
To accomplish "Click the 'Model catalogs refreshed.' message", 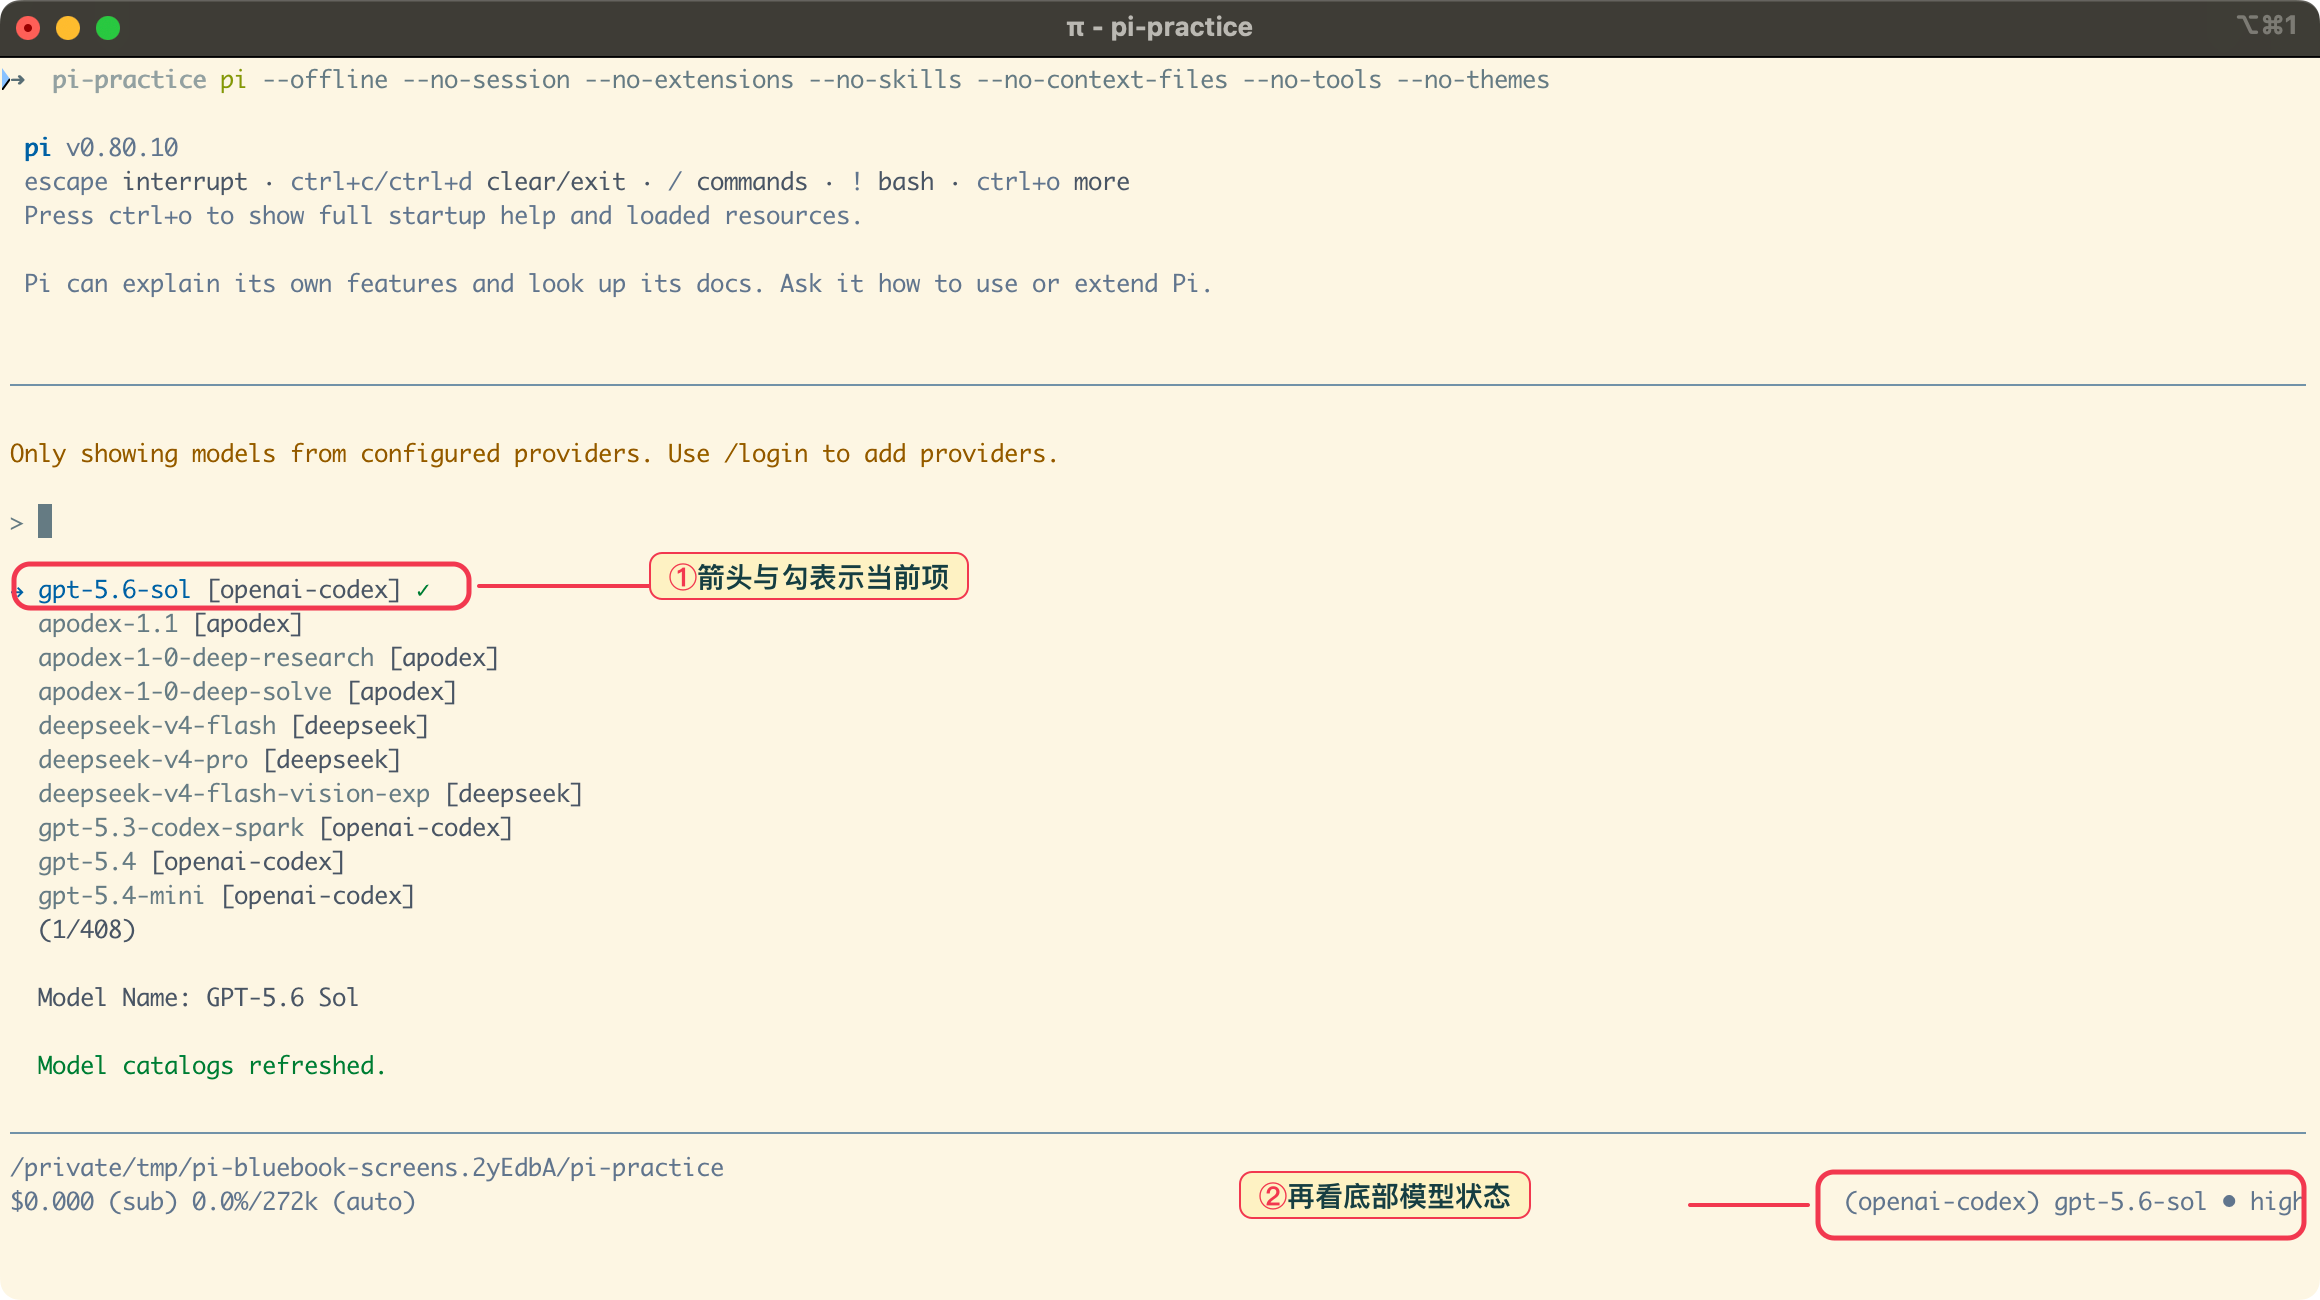I will click(211, 1065).
